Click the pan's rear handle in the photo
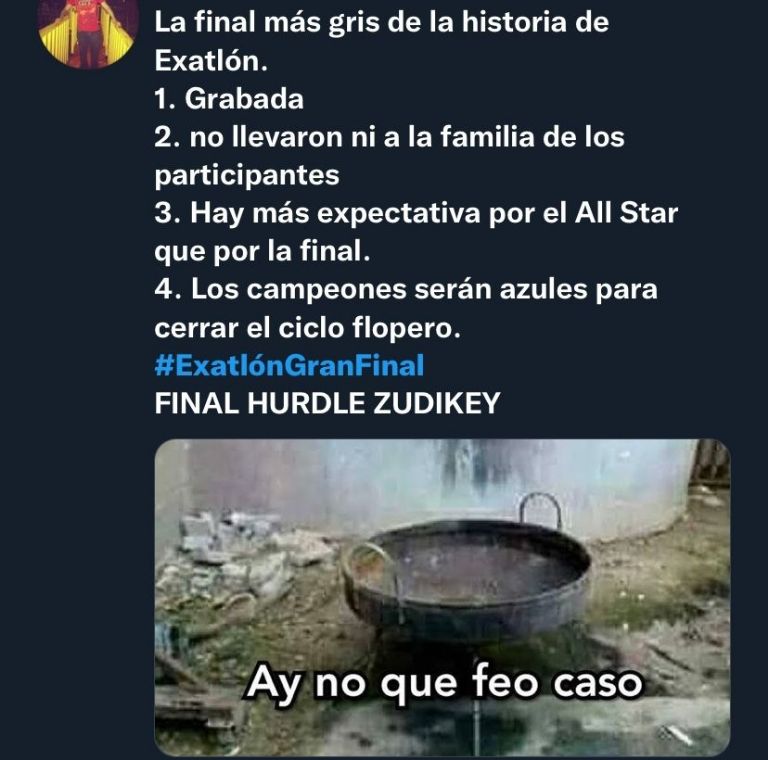Viewport: 768px width, 760px height. coord(540,510)
